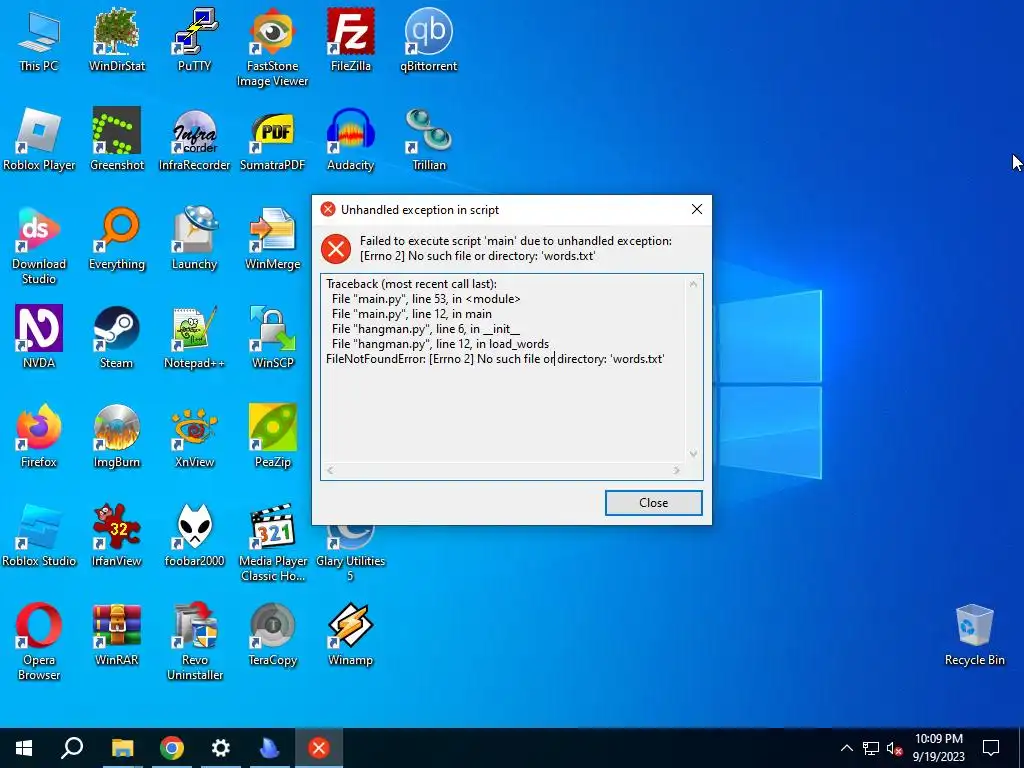Screen dimensions: 1024x768
Task: Select Download Studio desktop icon
Action: point(39,246)
